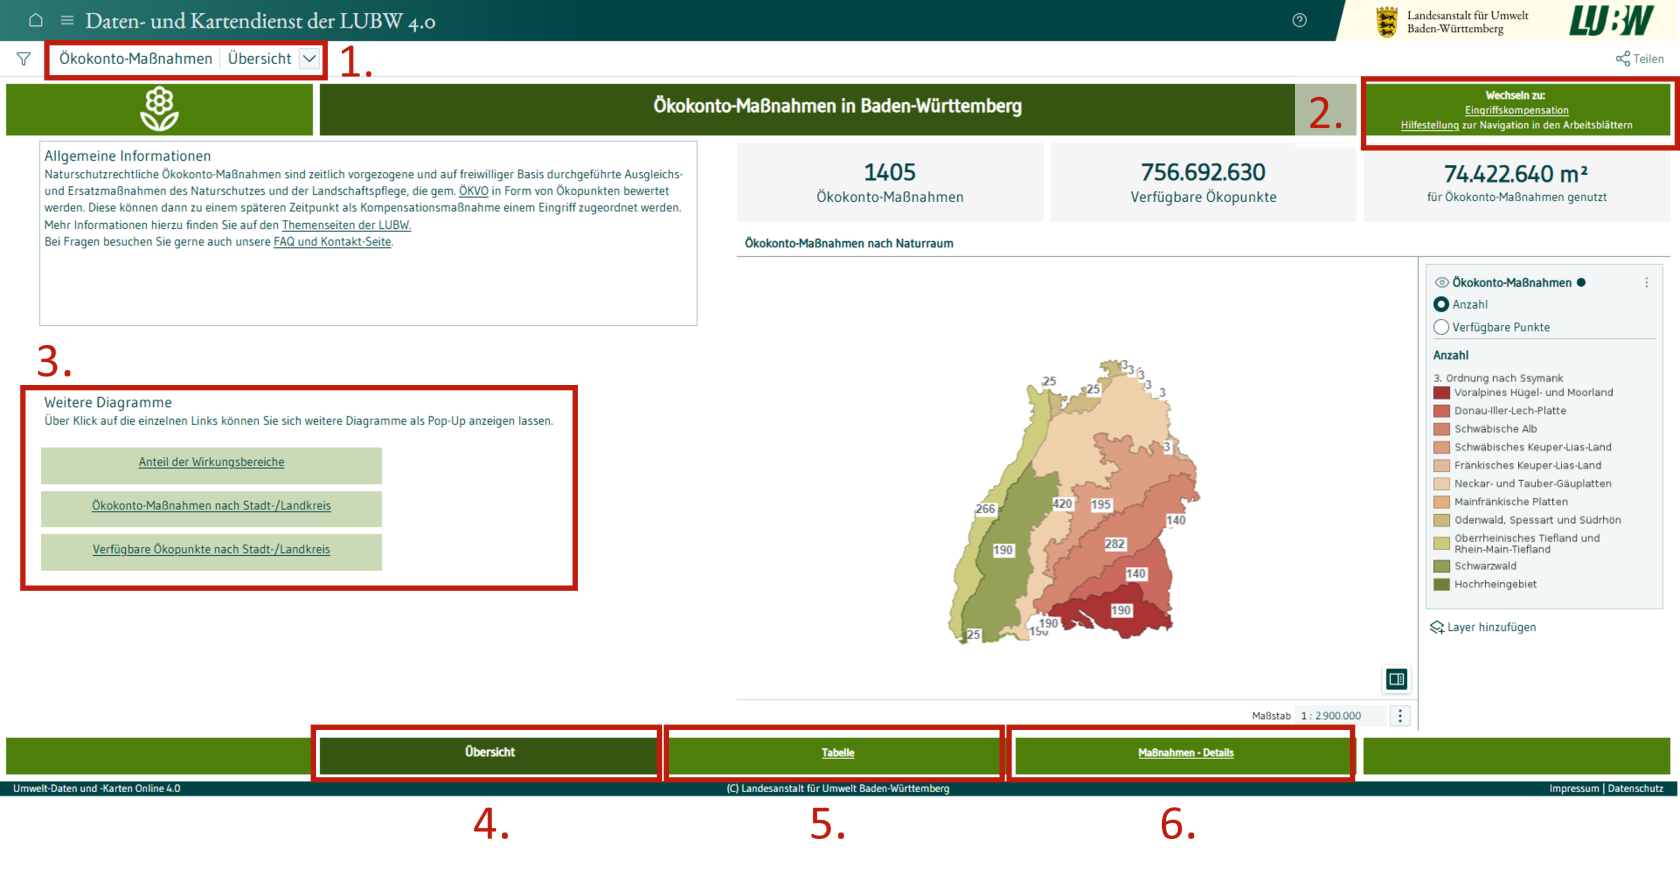The width and height of the screenshot is (1680, 887).
Task: Open the map side panel toggle icon
Action: (1397, 679)
